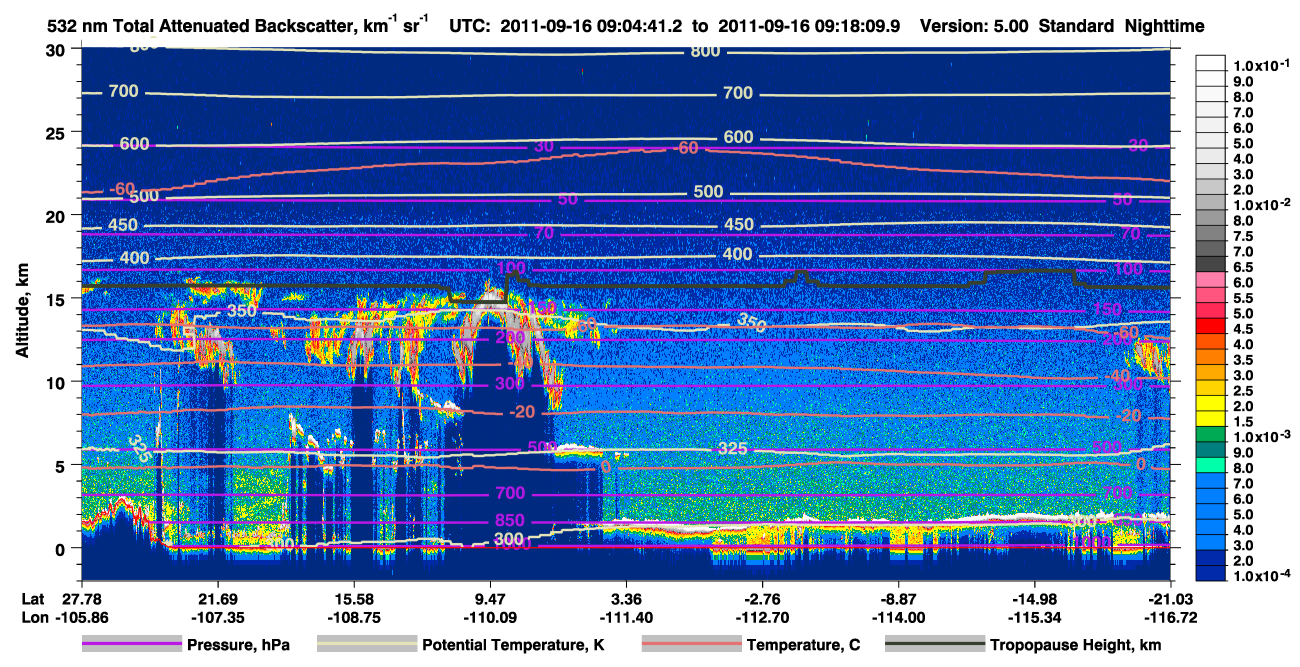Viewport: 1300px width, 667px height.
Task: Select the dark tropopause line sample in legend
Action: click(x=934, y=645)
